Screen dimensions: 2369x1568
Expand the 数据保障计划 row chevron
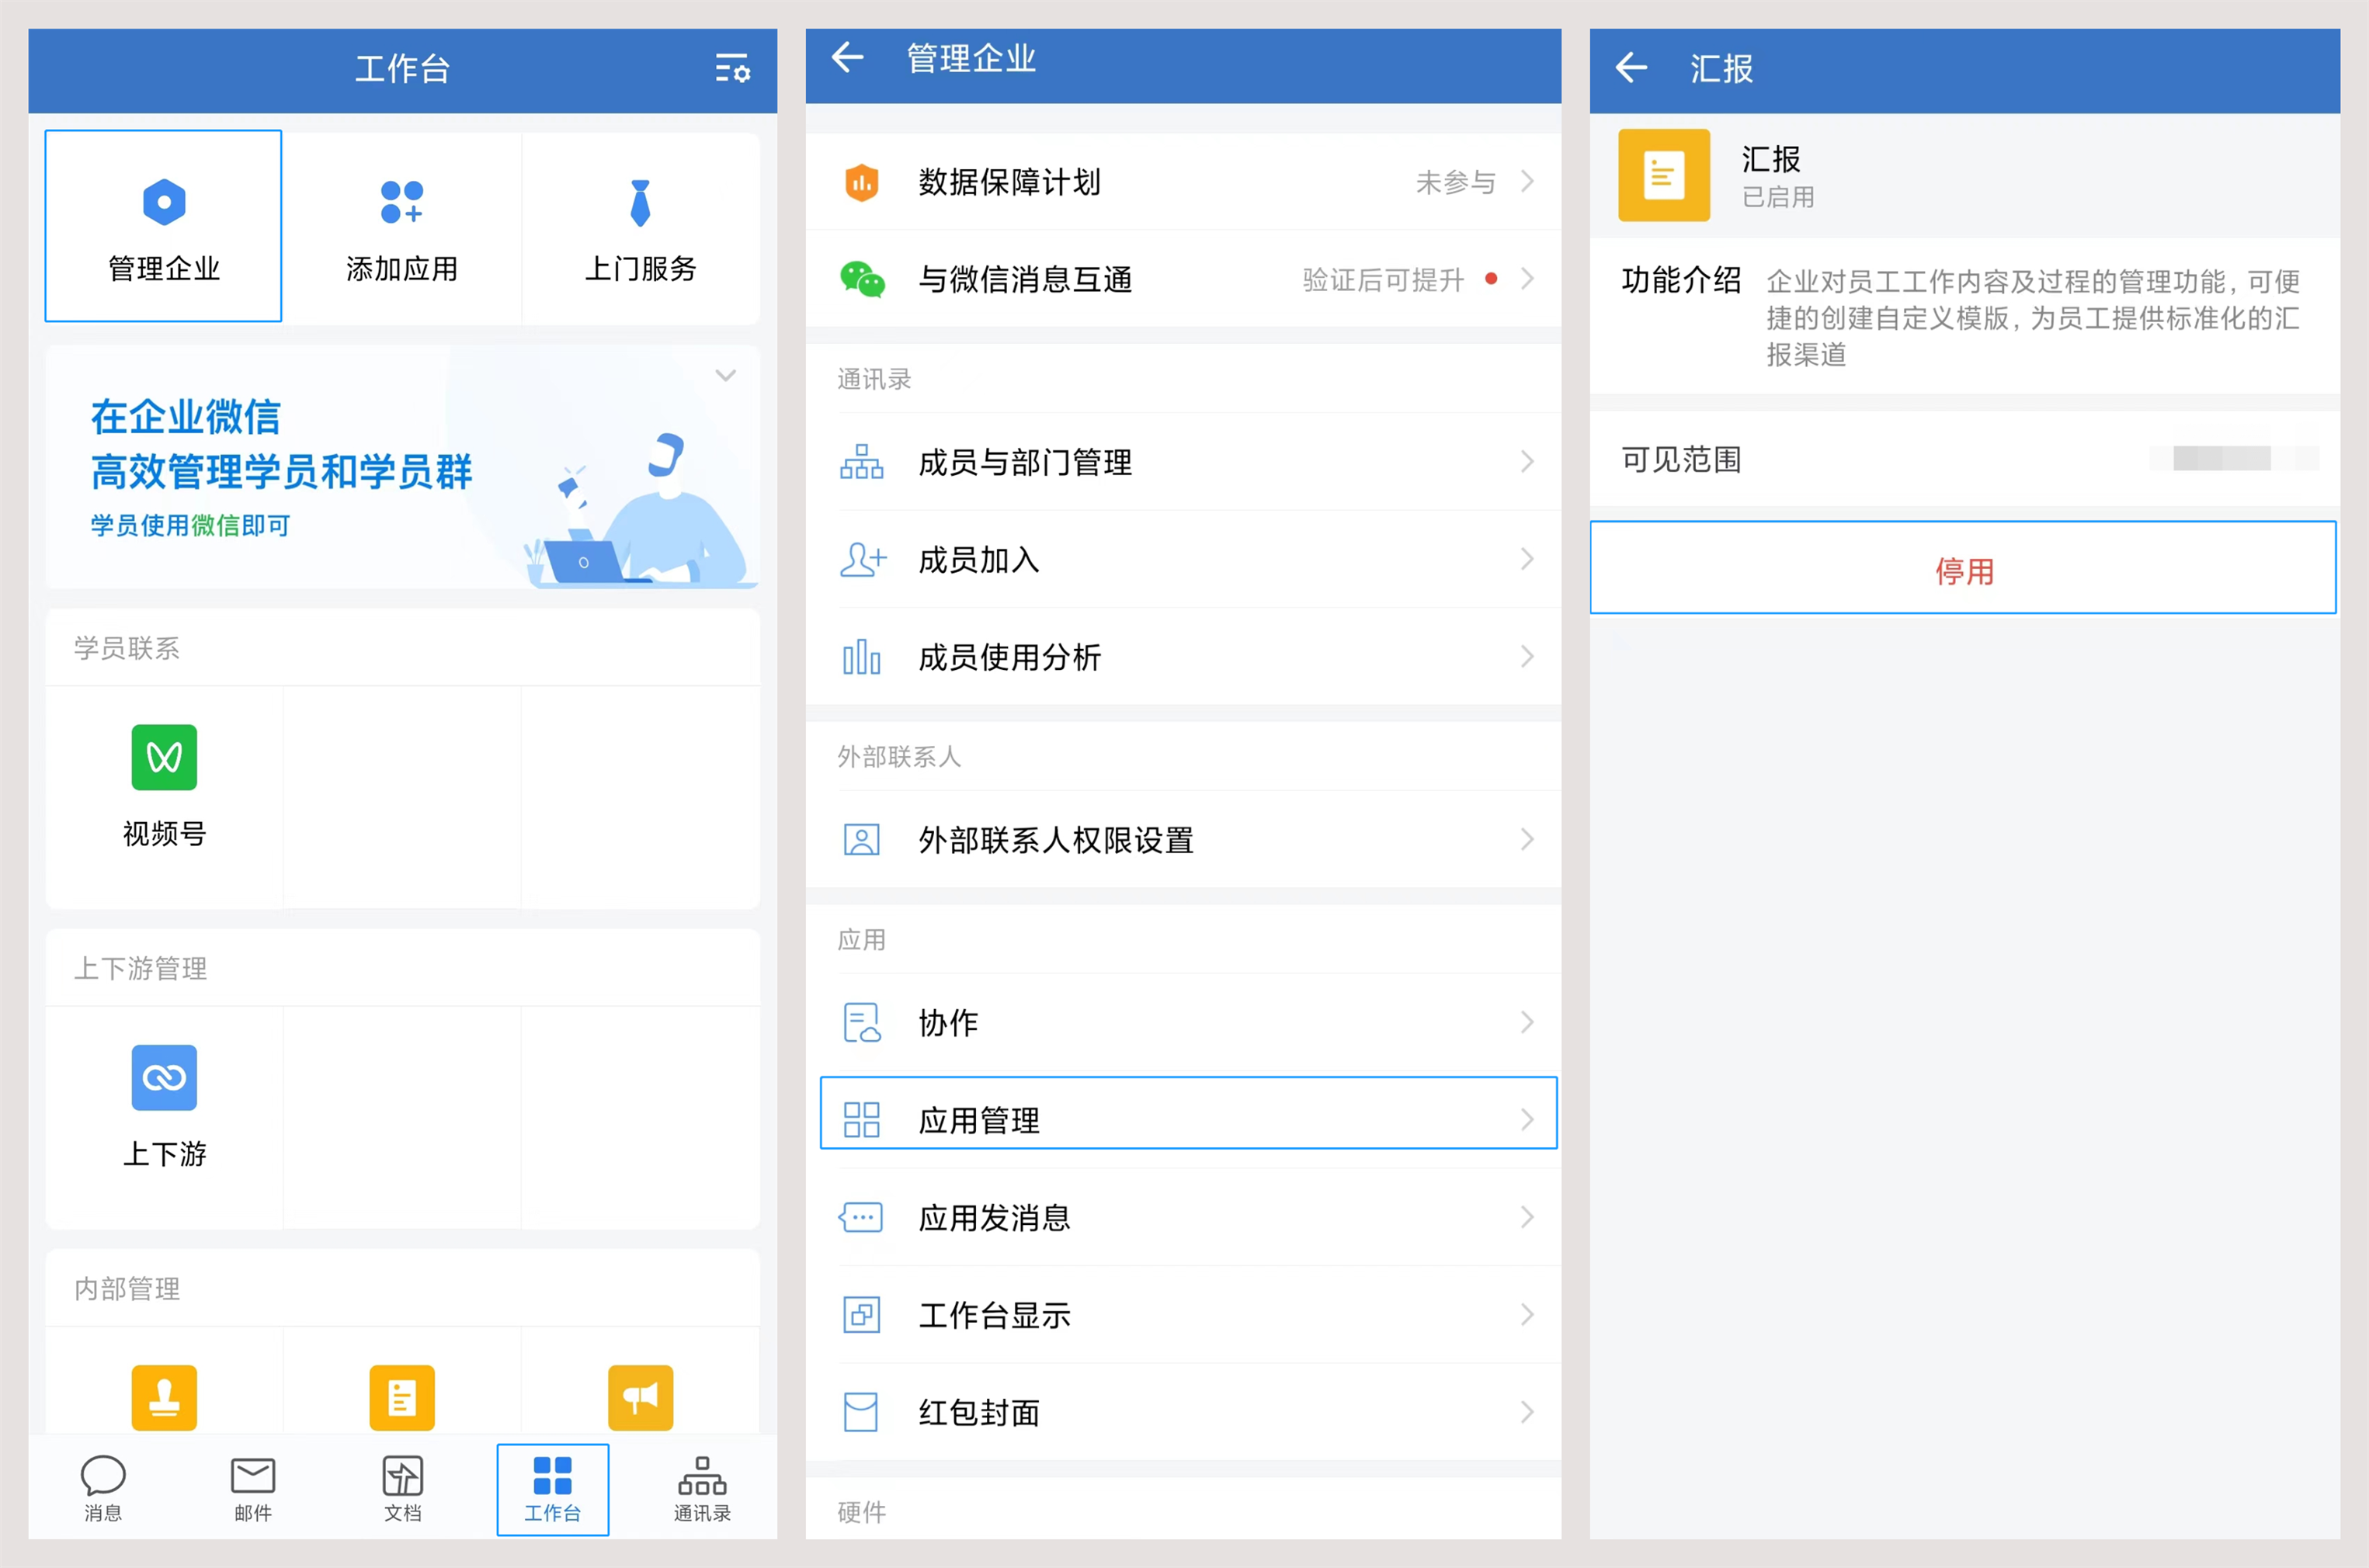coord(1527,182)
